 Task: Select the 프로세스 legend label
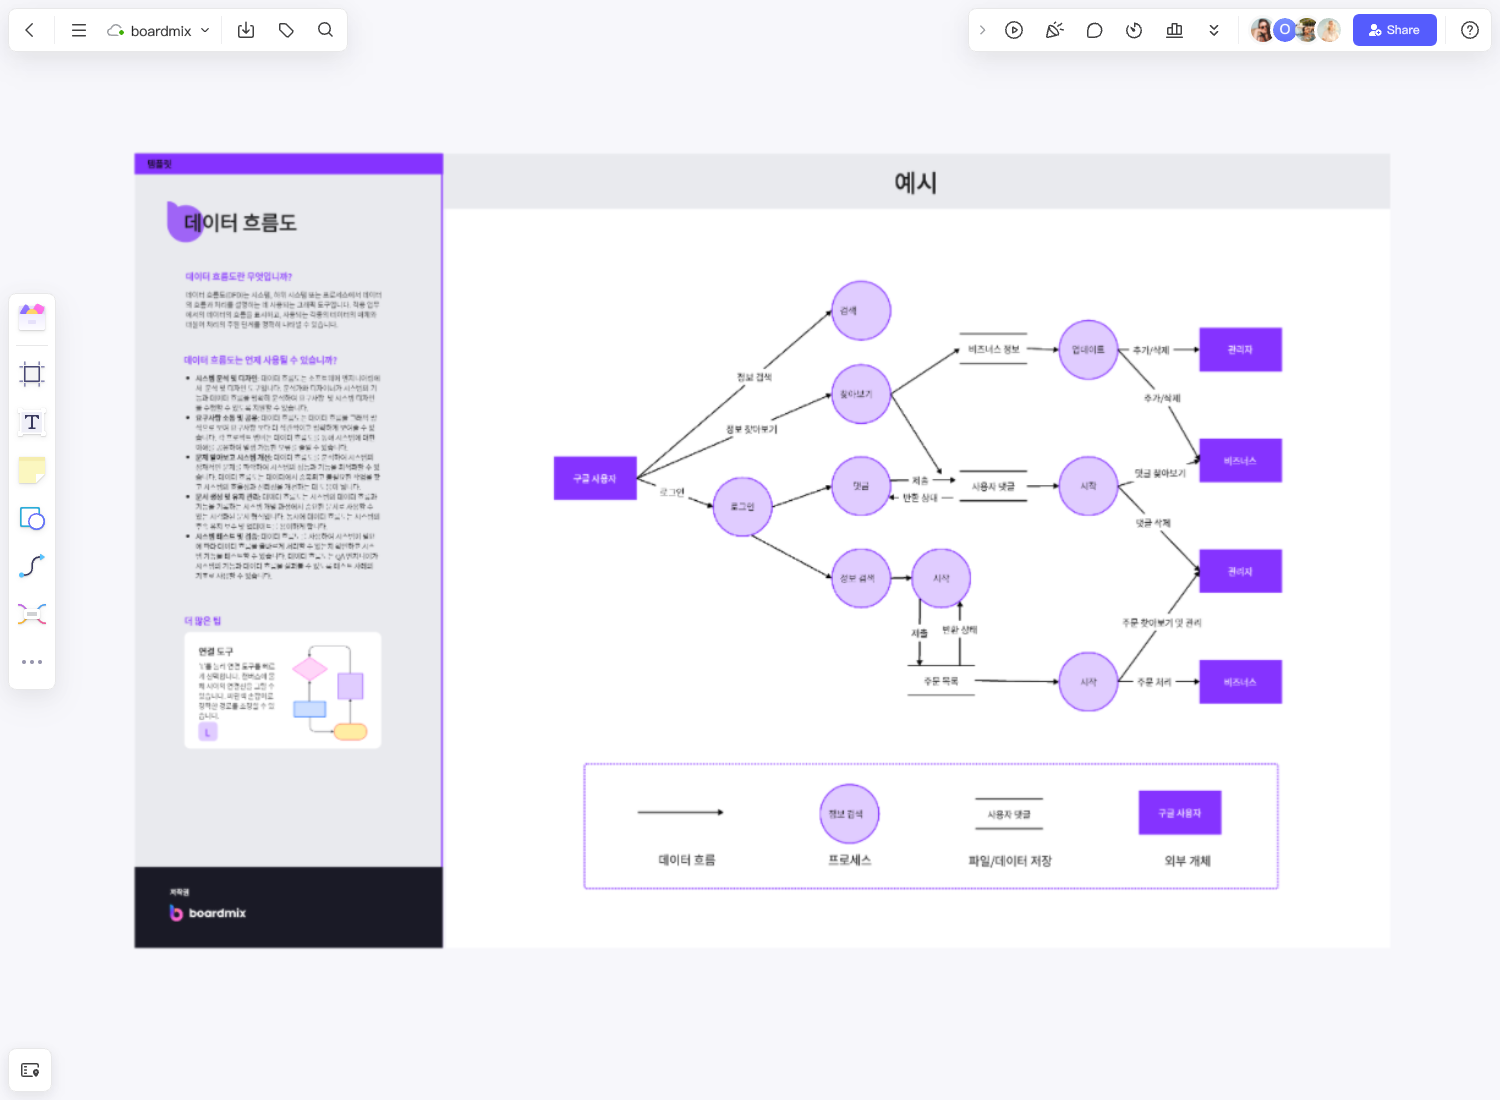coord(850,860)
